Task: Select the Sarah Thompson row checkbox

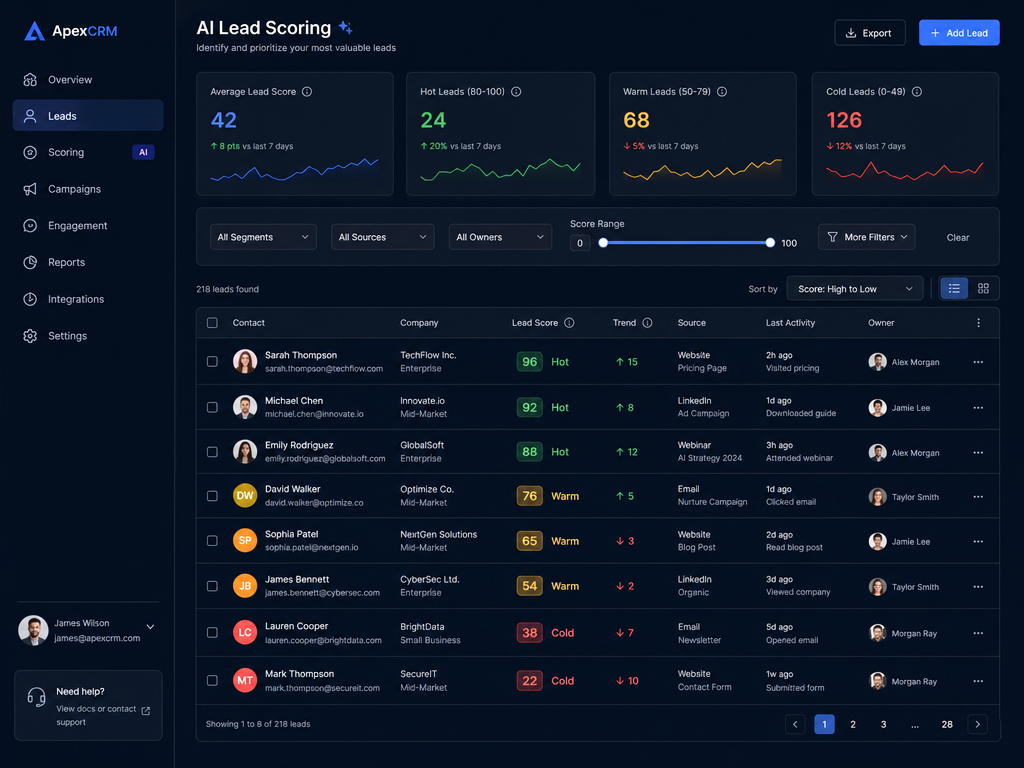Action: pos(212,362)
